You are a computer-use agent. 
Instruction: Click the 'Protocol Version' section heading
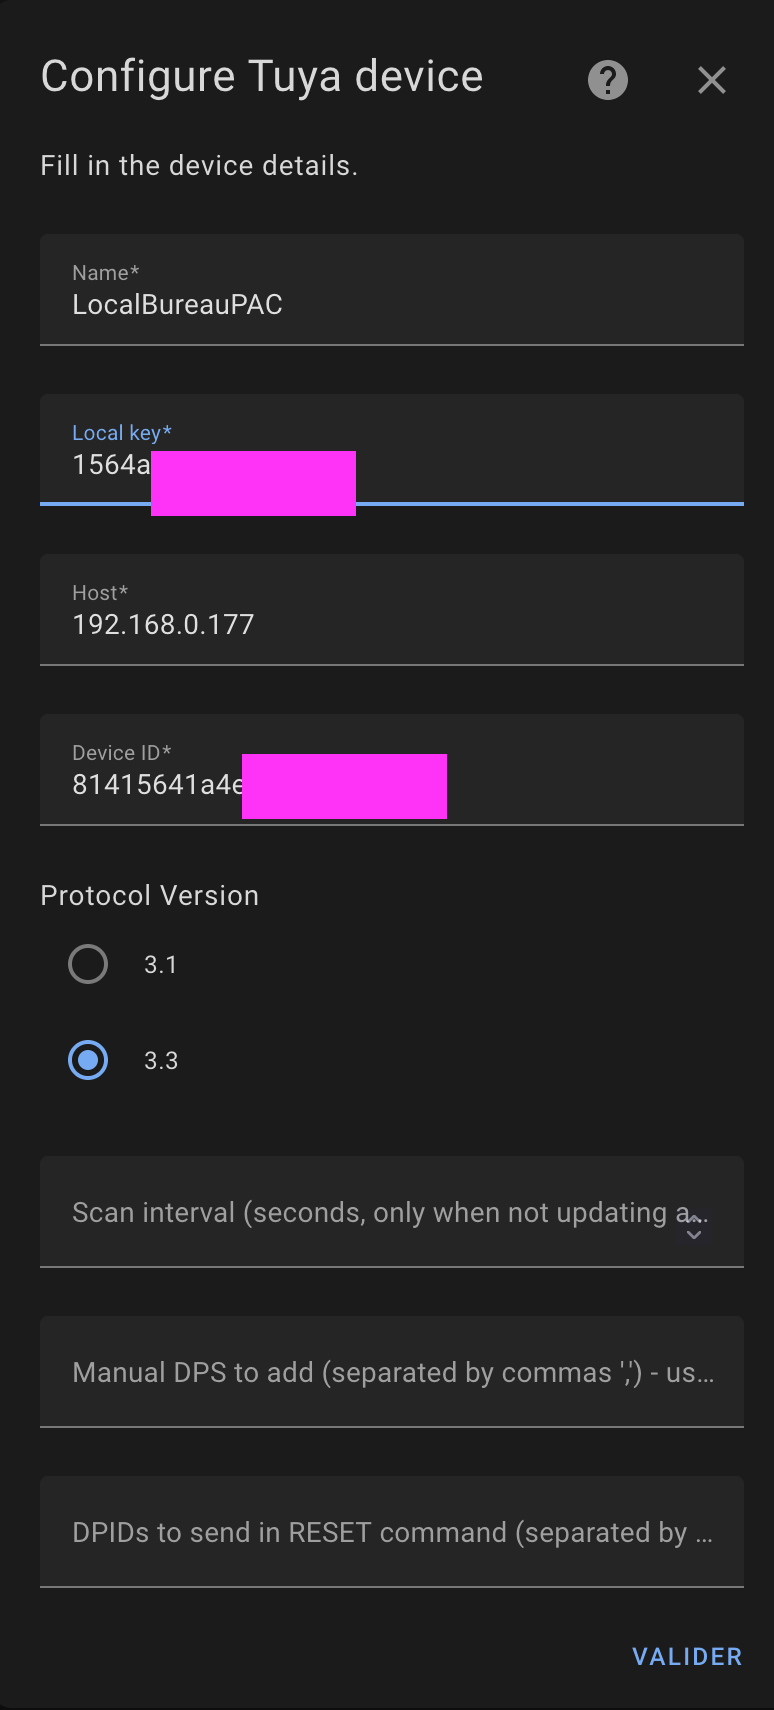[149, 896]
